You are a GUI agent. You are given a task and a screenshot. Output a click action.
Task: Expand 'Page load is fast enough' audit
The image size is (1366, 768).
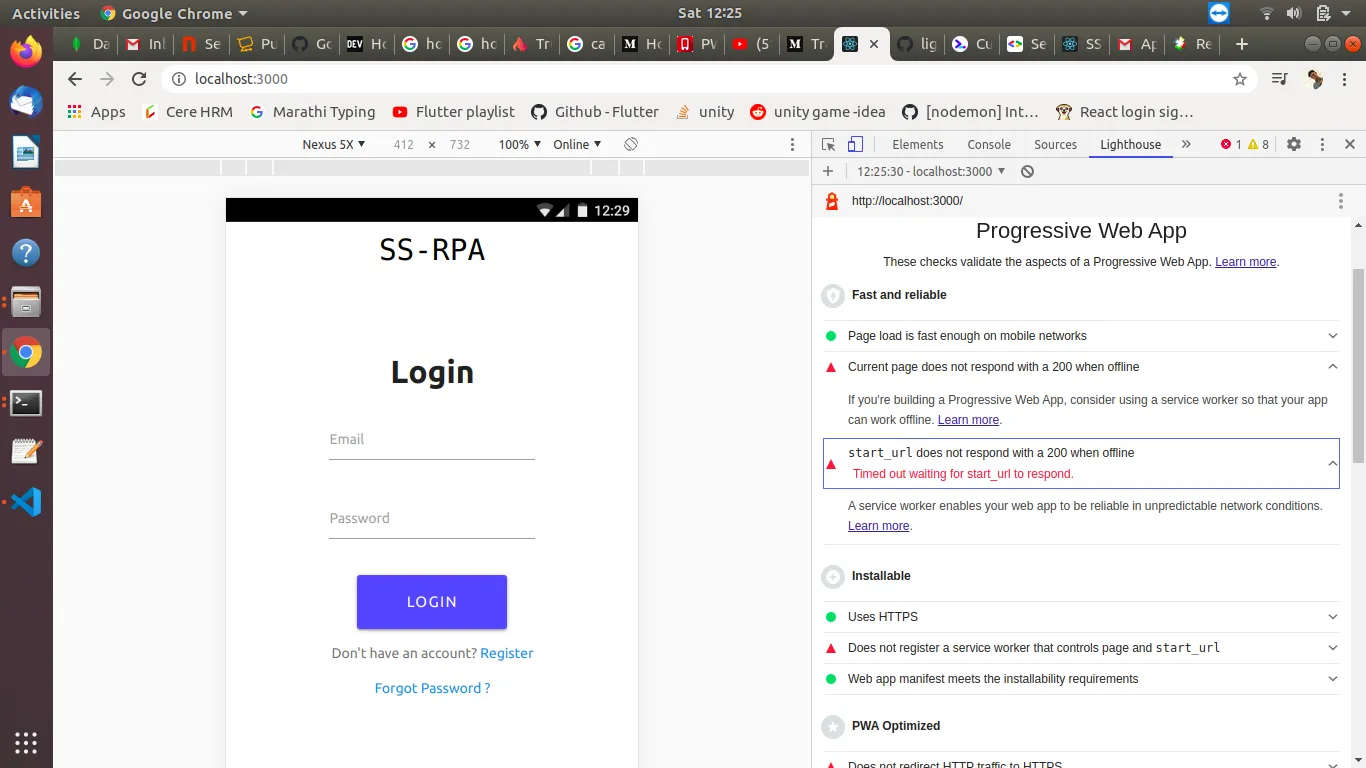1081,336
